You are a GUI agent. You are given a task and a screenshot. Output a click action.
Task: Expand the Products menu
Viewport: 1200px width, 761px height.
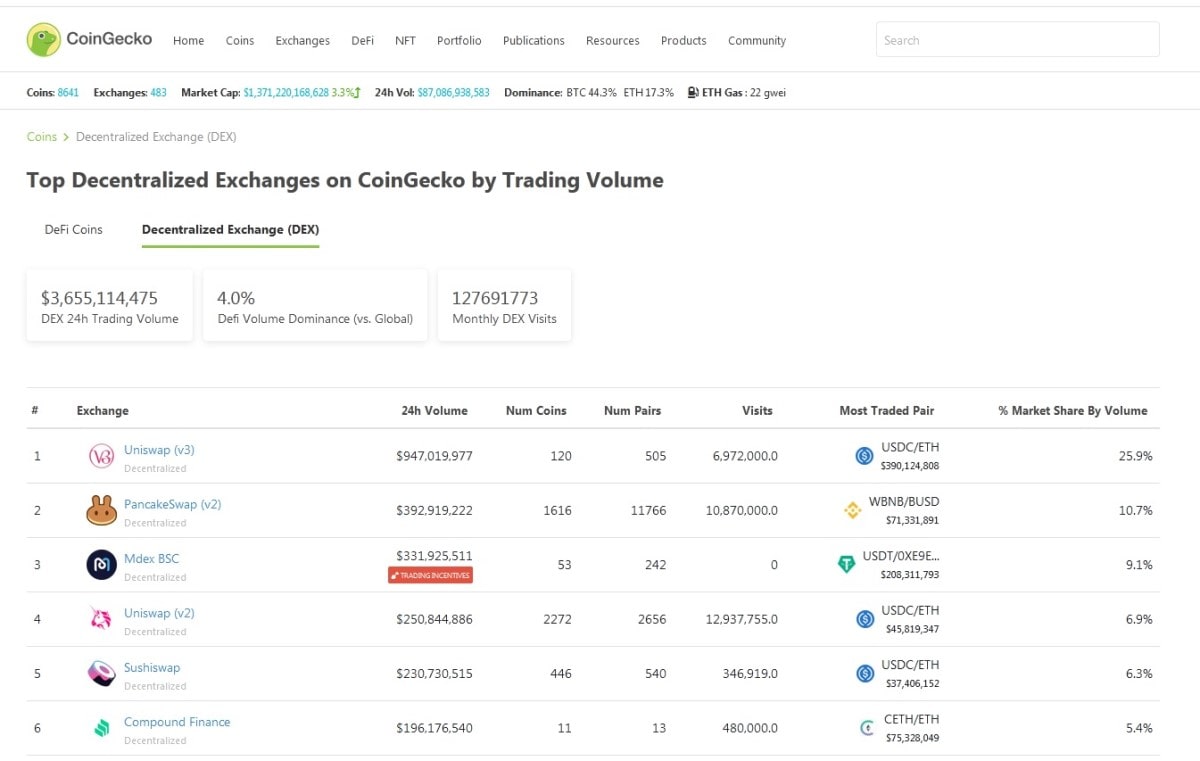click(x=683, y=41)
